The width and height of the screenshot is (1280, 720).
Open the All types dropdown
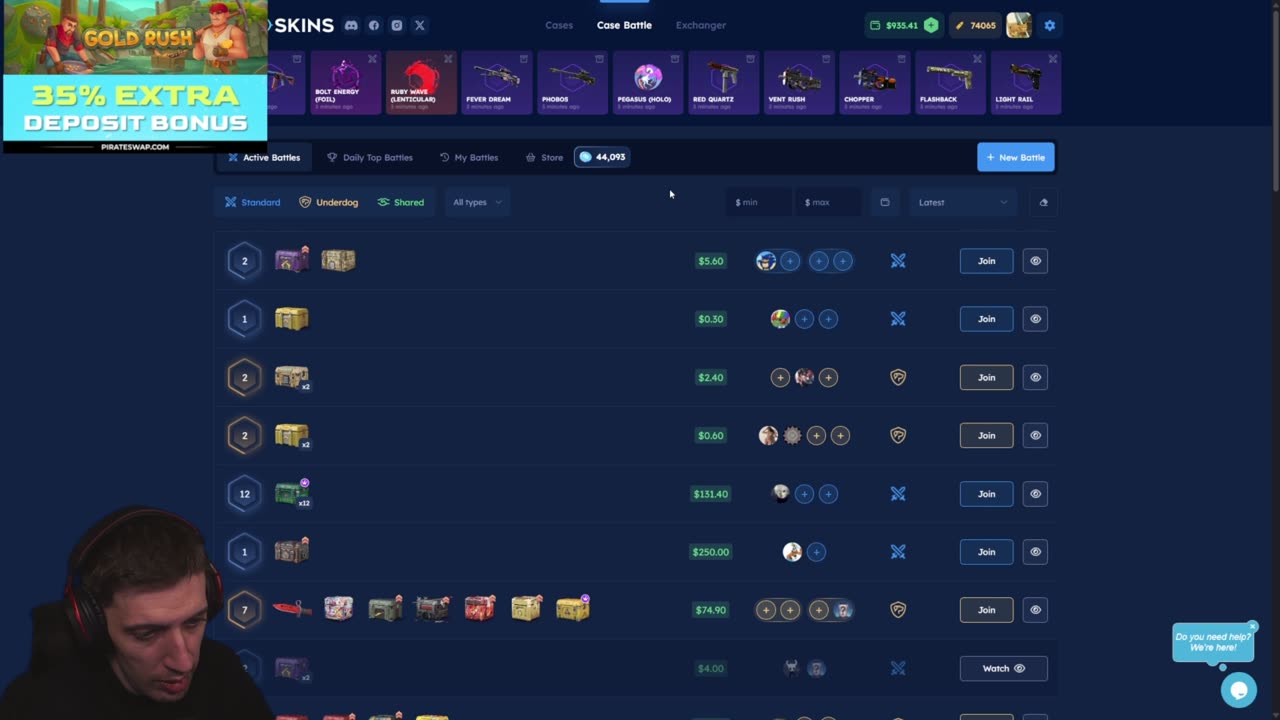477,202
